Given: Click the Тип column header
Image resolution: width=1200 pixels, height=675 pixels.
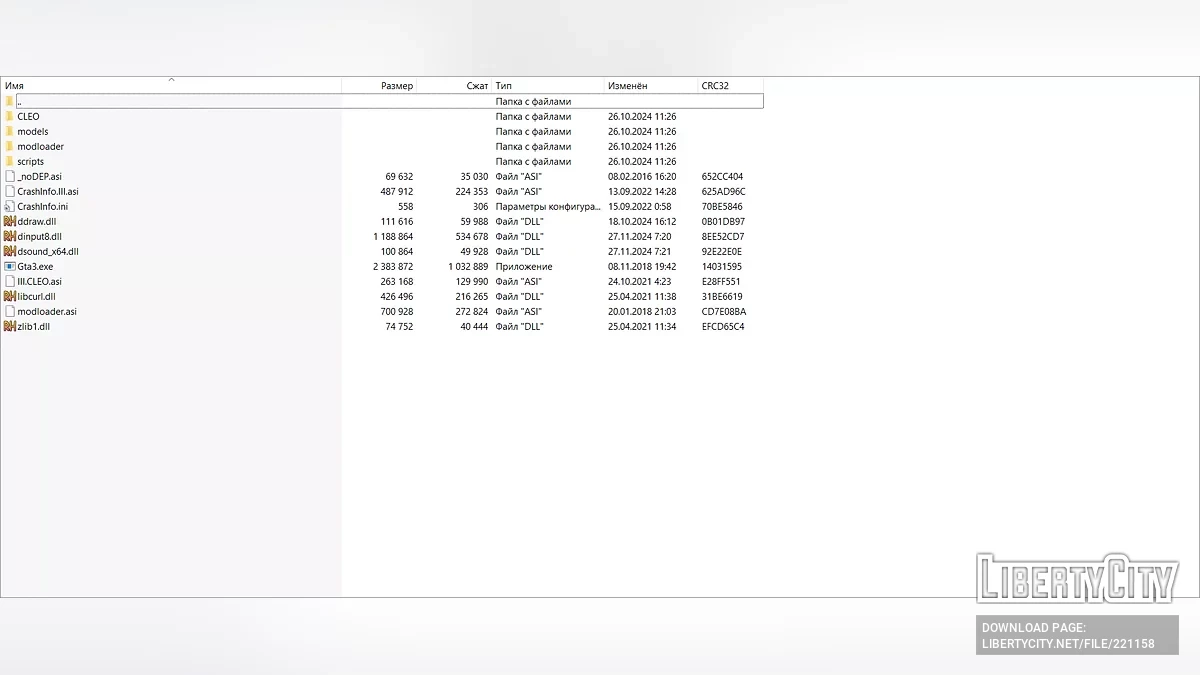Looking at the screenshot, I should tap(503, 86).
